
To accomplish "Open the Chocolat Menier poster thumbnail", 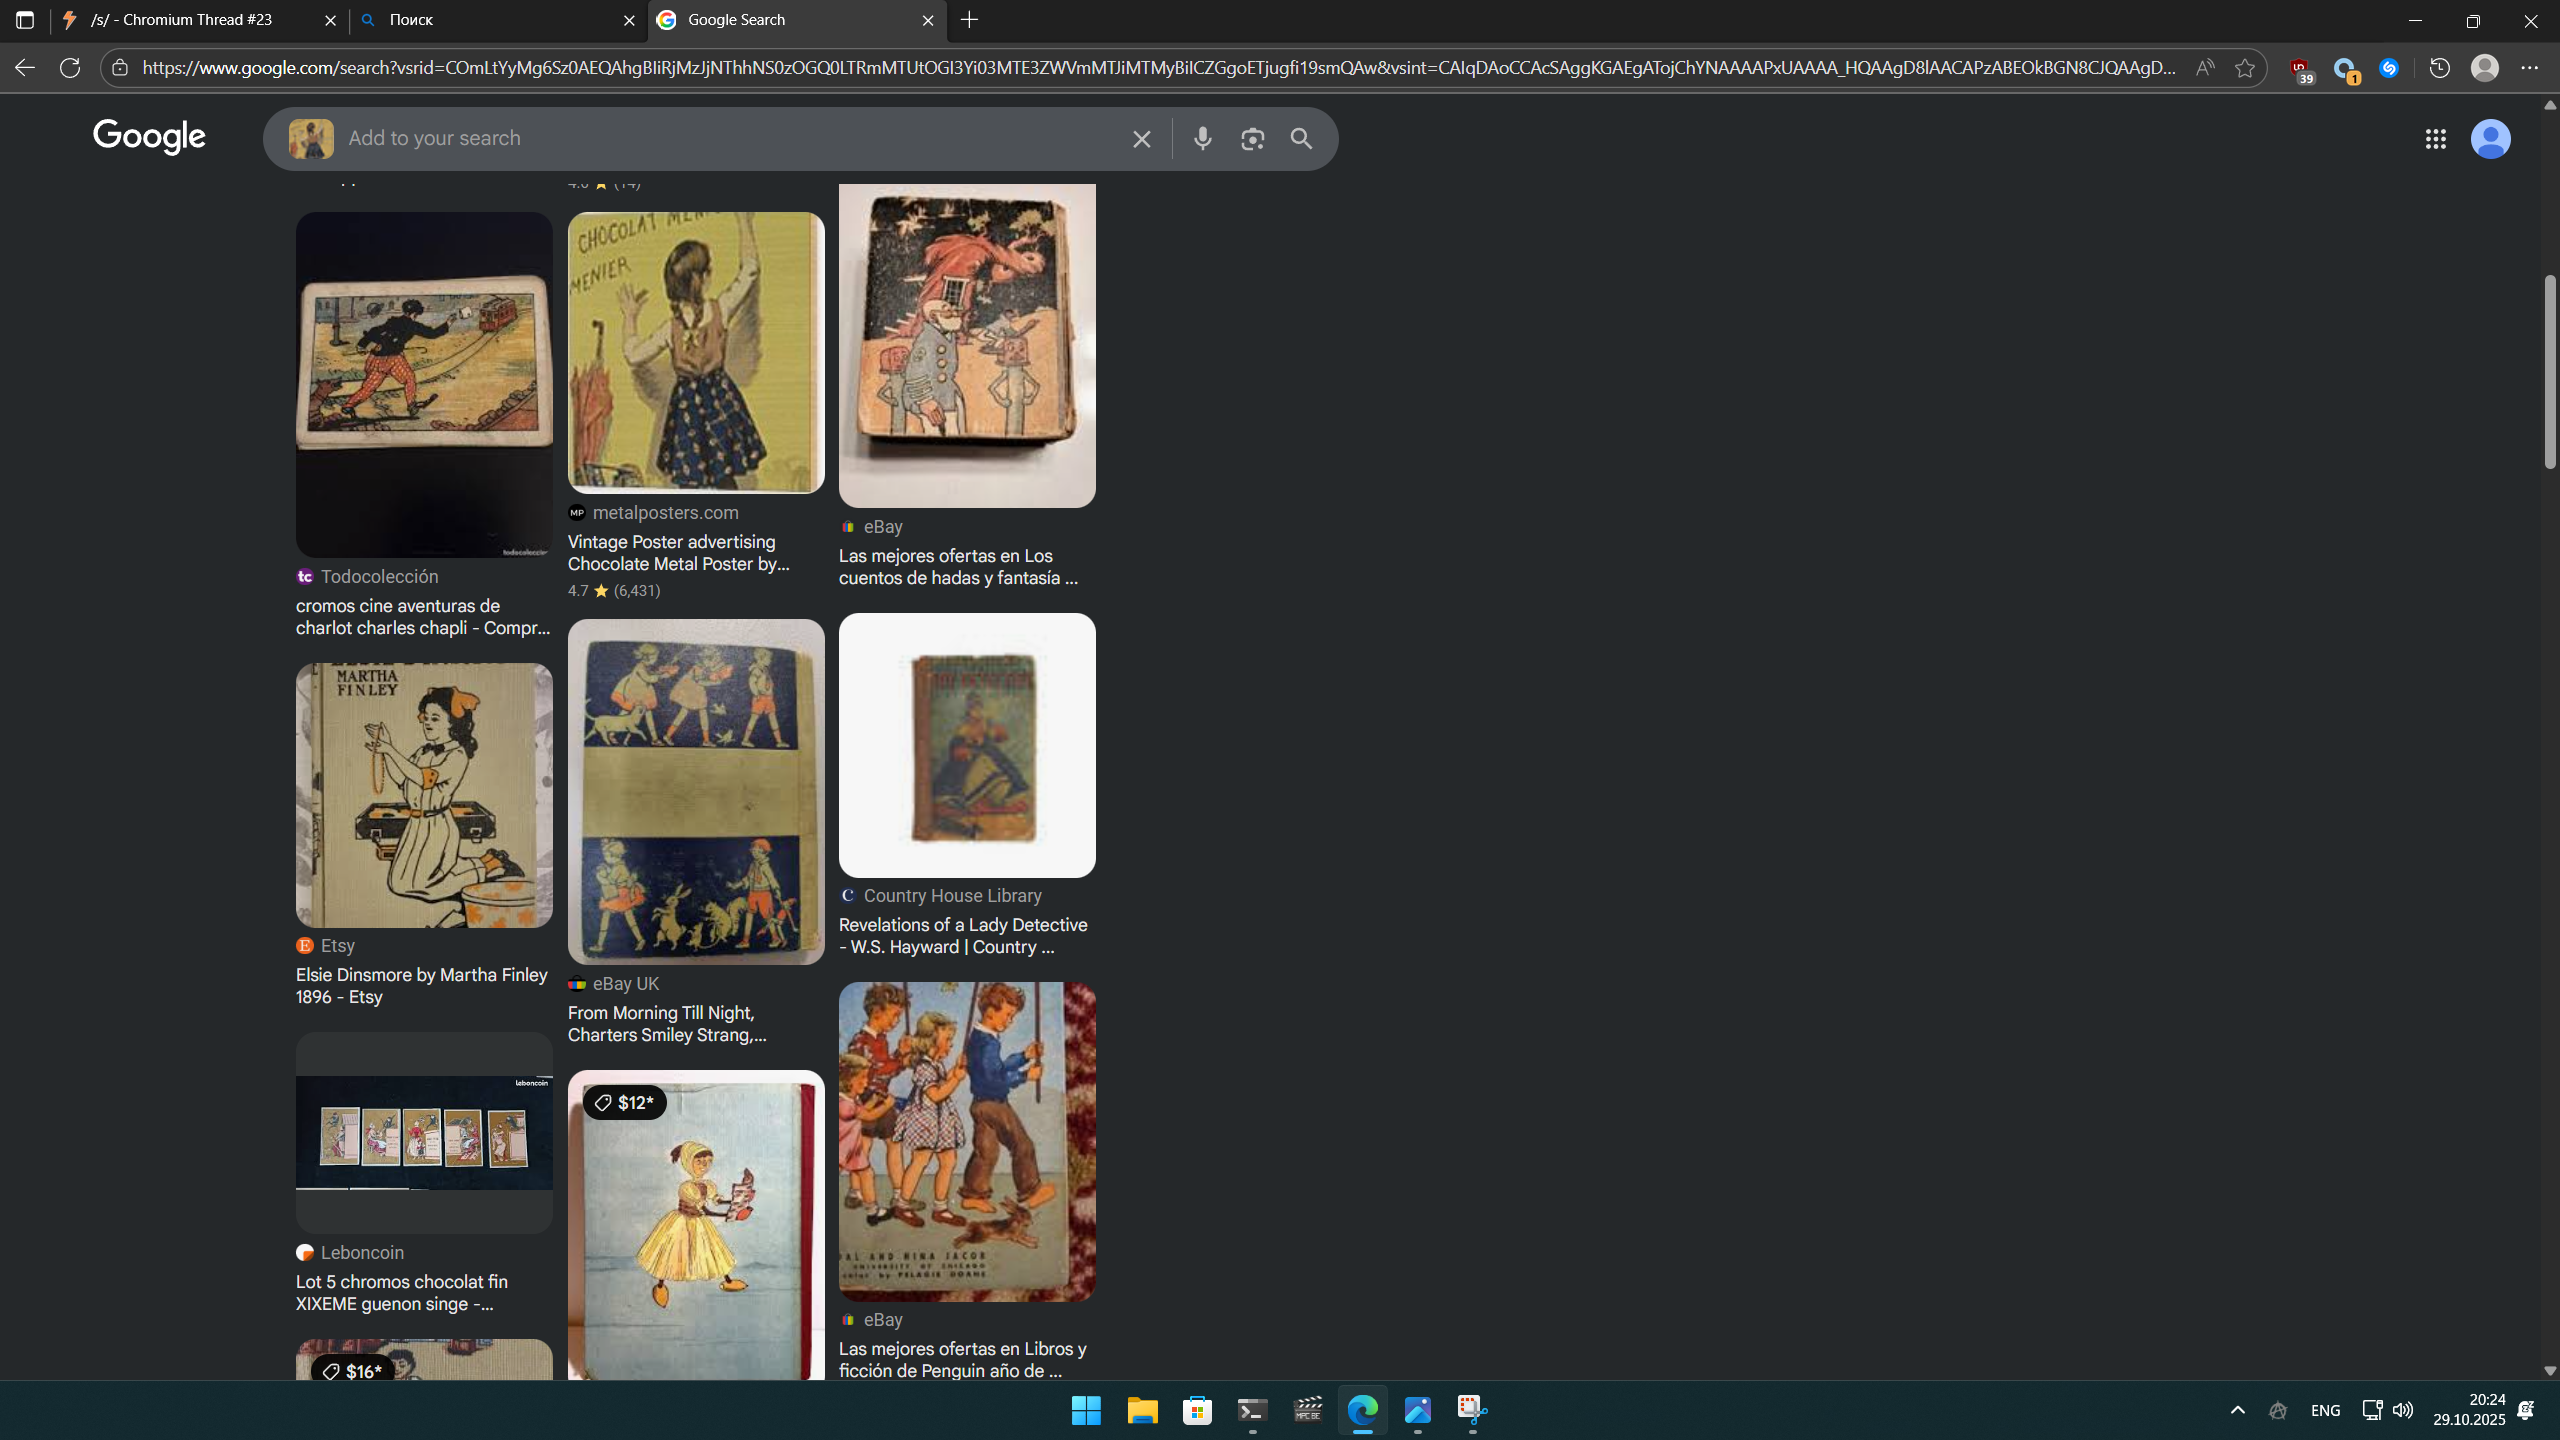I will (696, 352).
